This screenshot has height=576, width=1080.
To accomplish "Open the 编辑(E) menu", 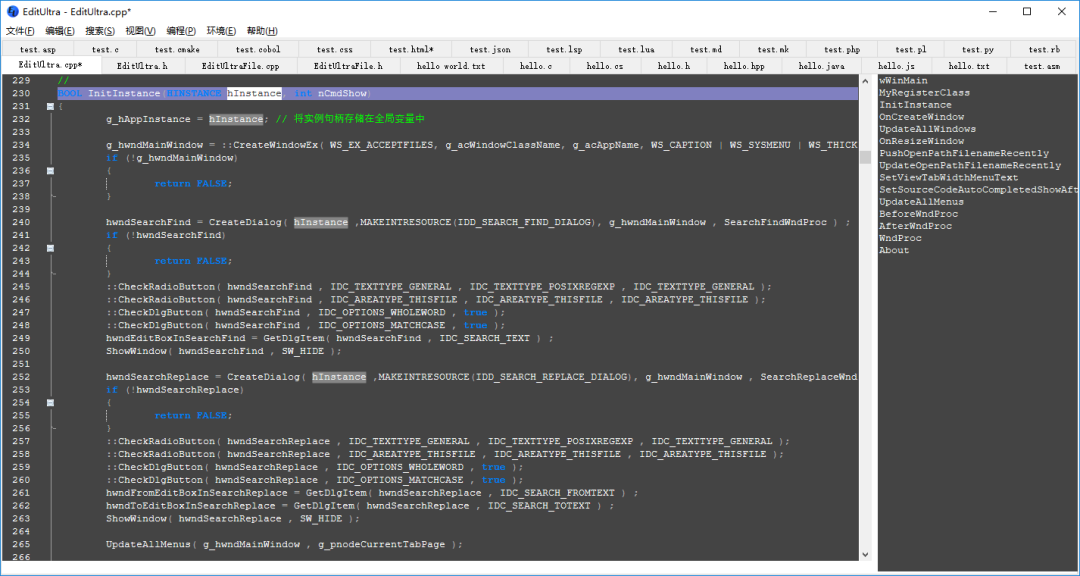I will [60, 31].
